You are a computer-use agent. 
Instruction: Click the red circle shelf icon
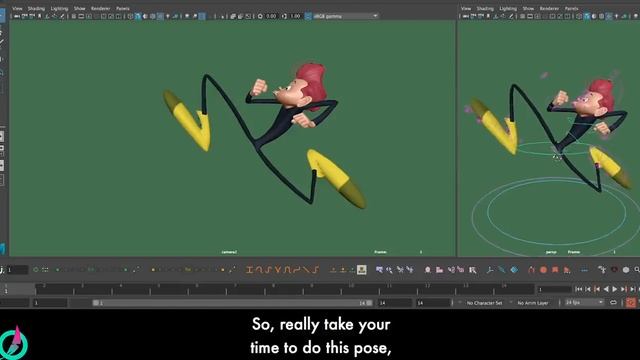point(543,270)
